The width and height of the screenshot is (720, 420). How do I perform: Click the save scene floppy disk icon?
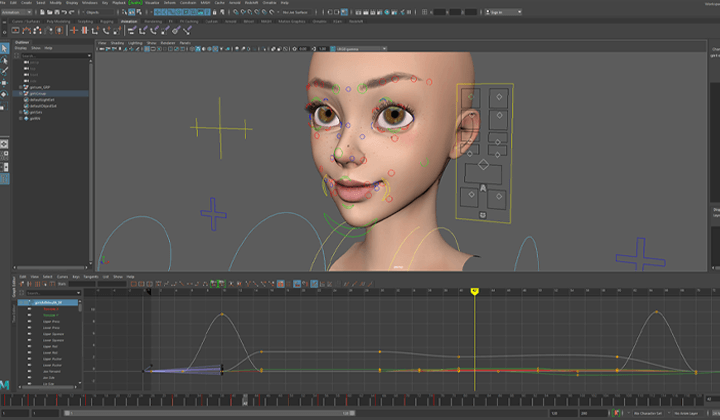(x=57, y=12)
